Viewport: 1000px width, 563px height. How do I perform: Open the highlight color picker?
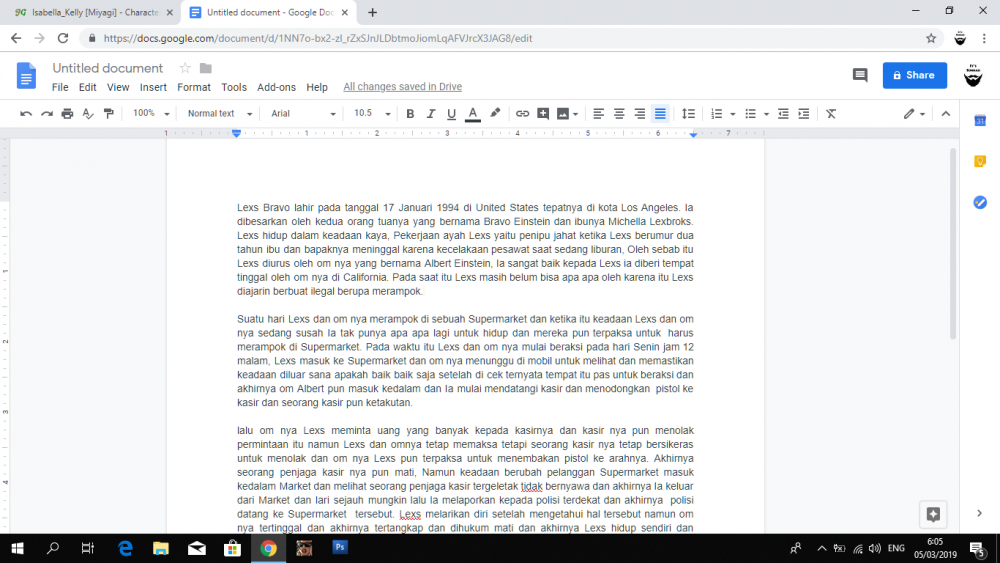point(495,113)
